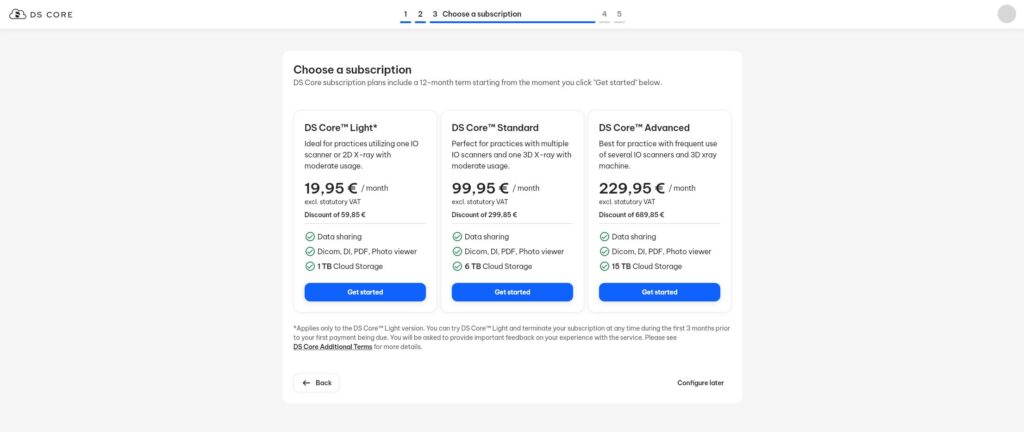Jump to step 4 in the progress bar
Viewport: 1024px width, 432px height.
[x=604, y=15]
